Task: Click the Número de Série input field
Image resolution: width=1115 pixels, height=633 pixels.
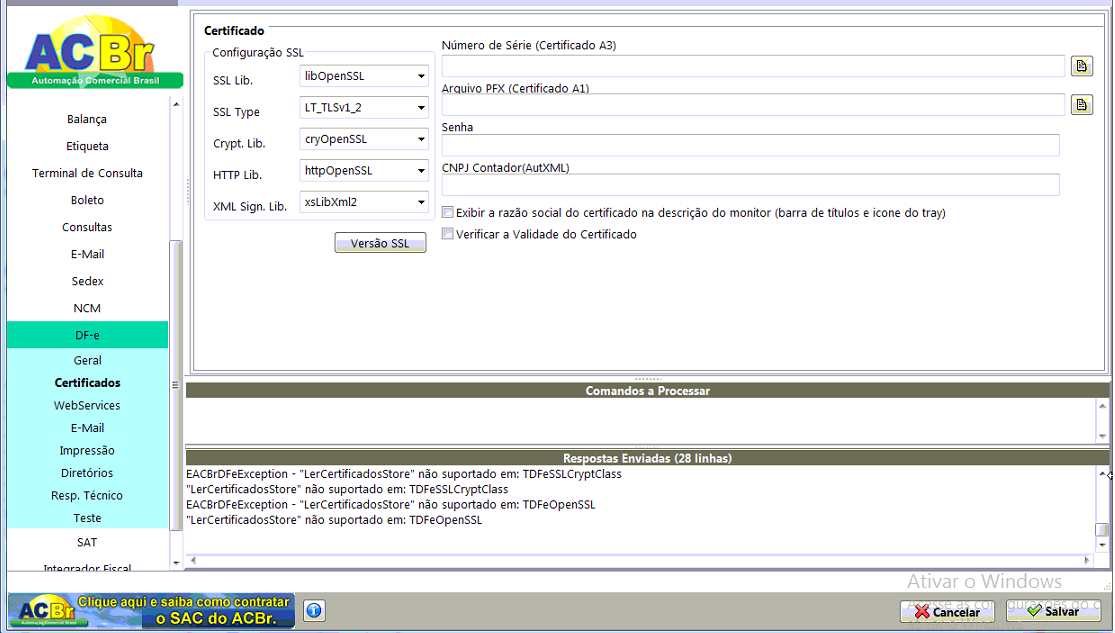Action: [753, 66]
